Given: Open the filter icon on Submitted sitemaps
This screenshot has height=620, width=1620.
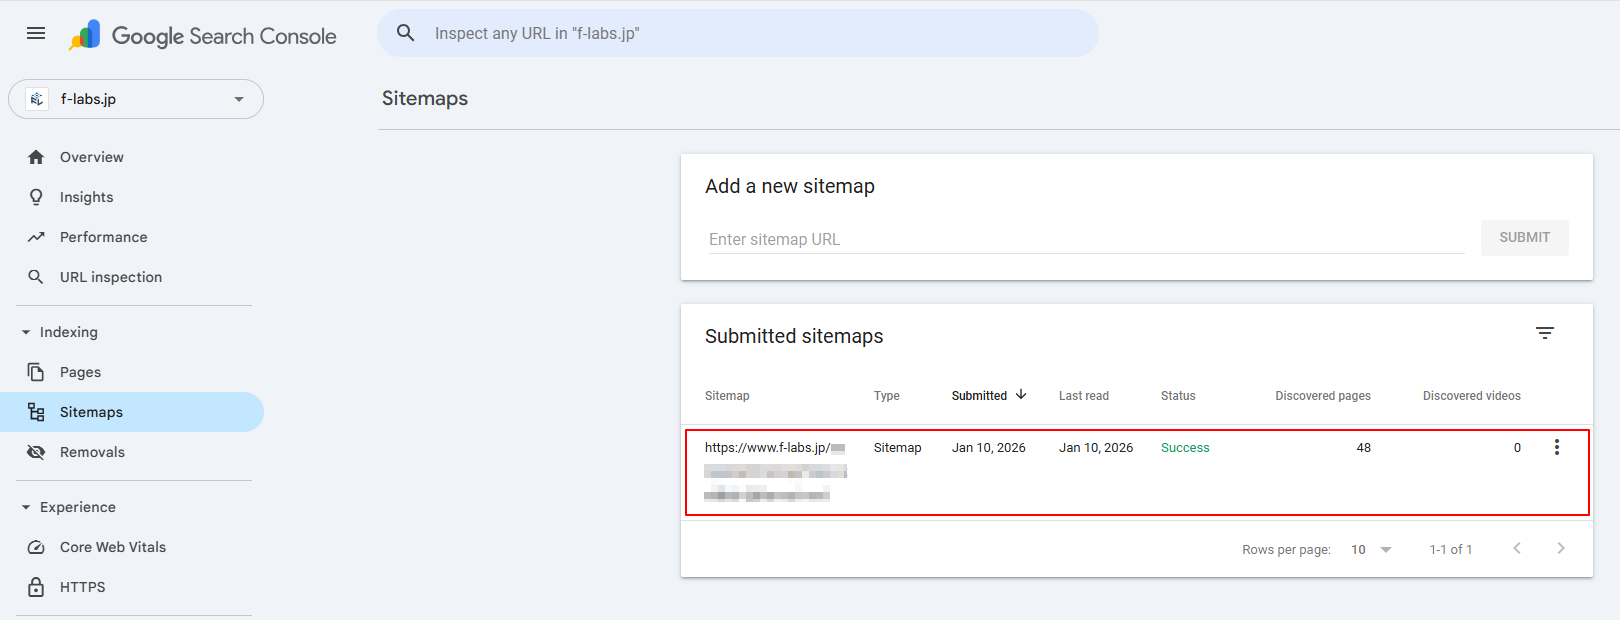Looking at the screenshot, I should pos(1546,332).
